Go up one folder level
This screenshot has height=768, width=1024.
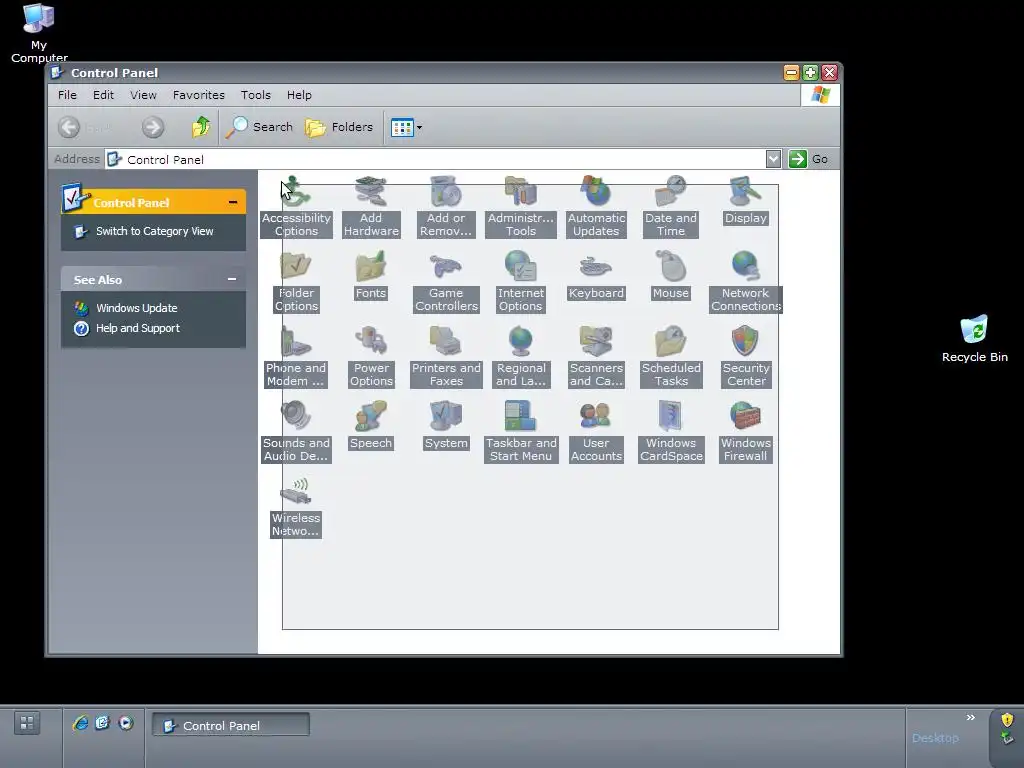(201, 126)
